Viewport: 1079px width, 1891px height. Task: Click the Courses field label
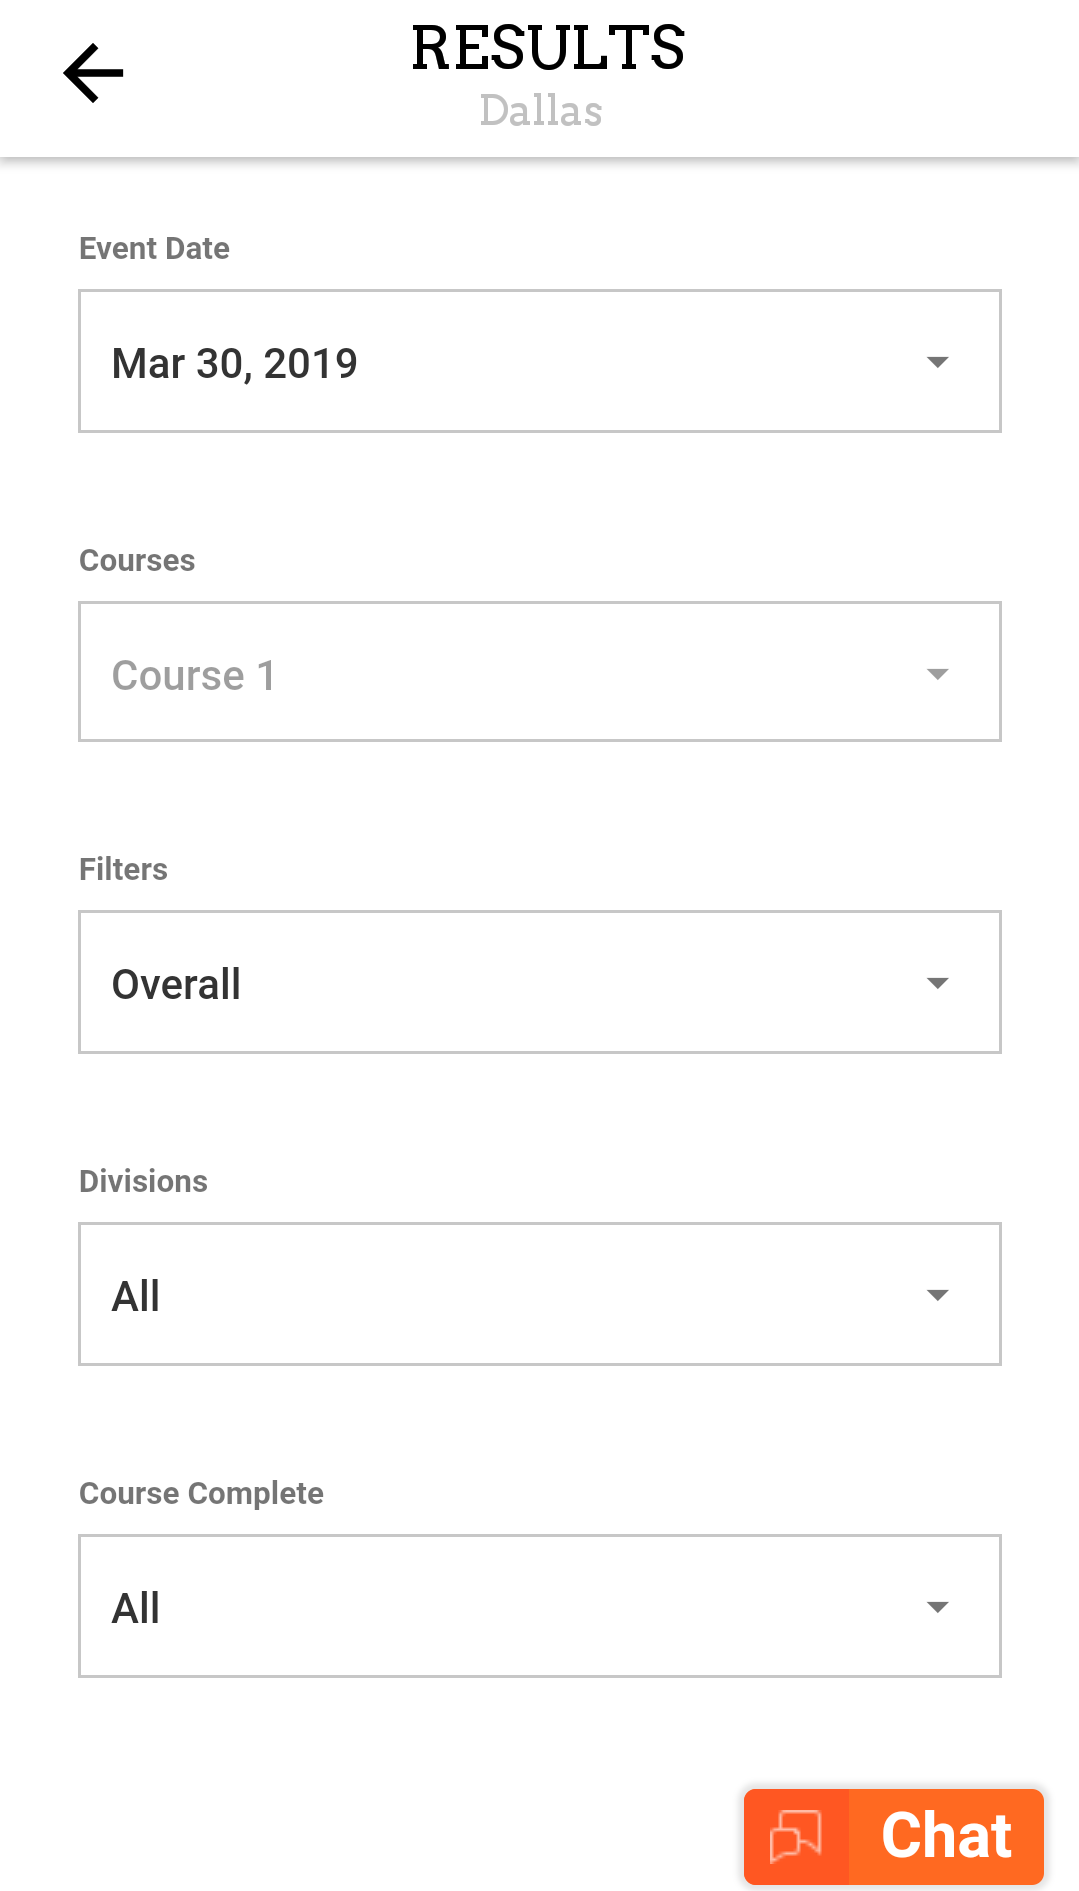pos(137,560)
